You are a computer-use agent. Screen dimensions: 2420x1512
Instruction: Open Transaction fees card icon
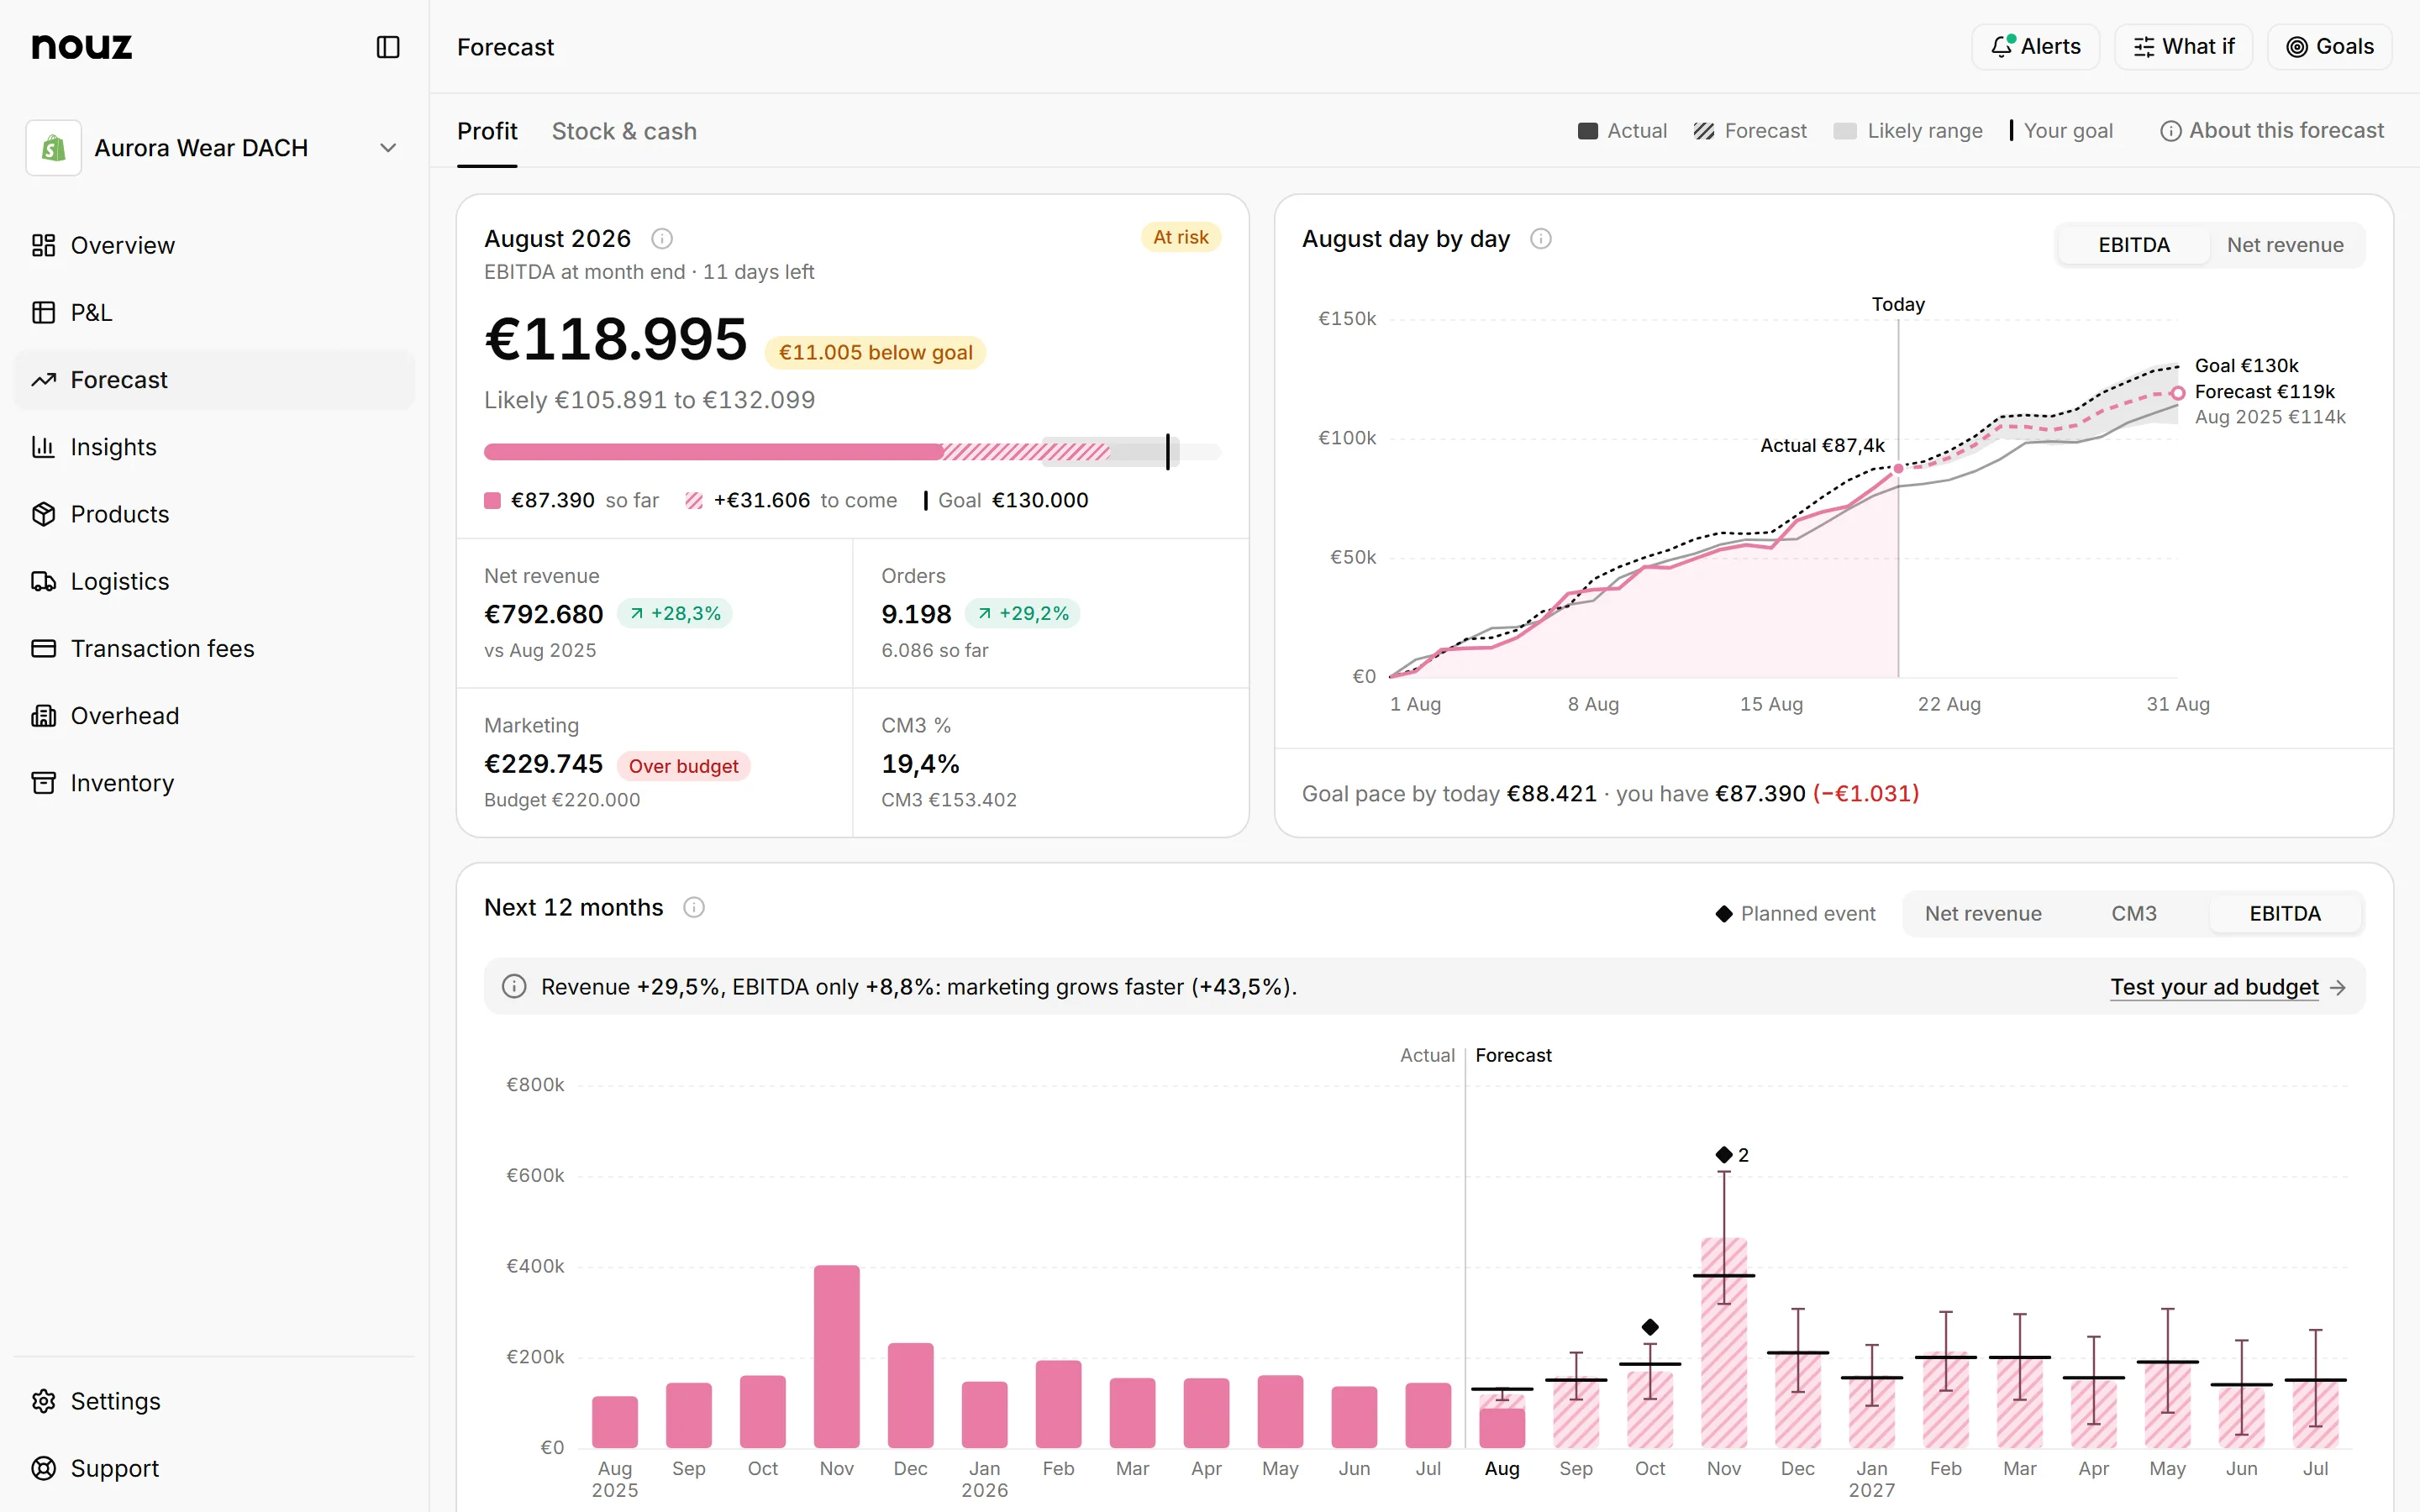point(43,648)
